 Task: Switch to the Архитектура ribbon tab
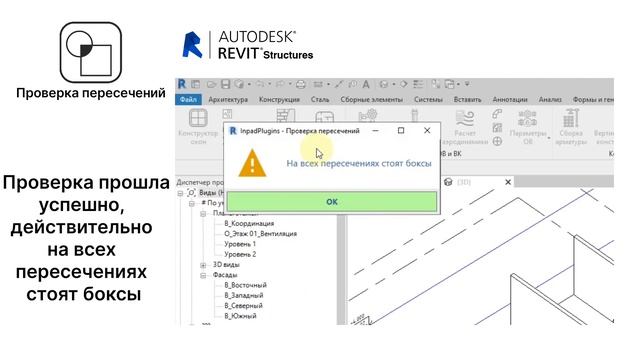pos(228,99)
